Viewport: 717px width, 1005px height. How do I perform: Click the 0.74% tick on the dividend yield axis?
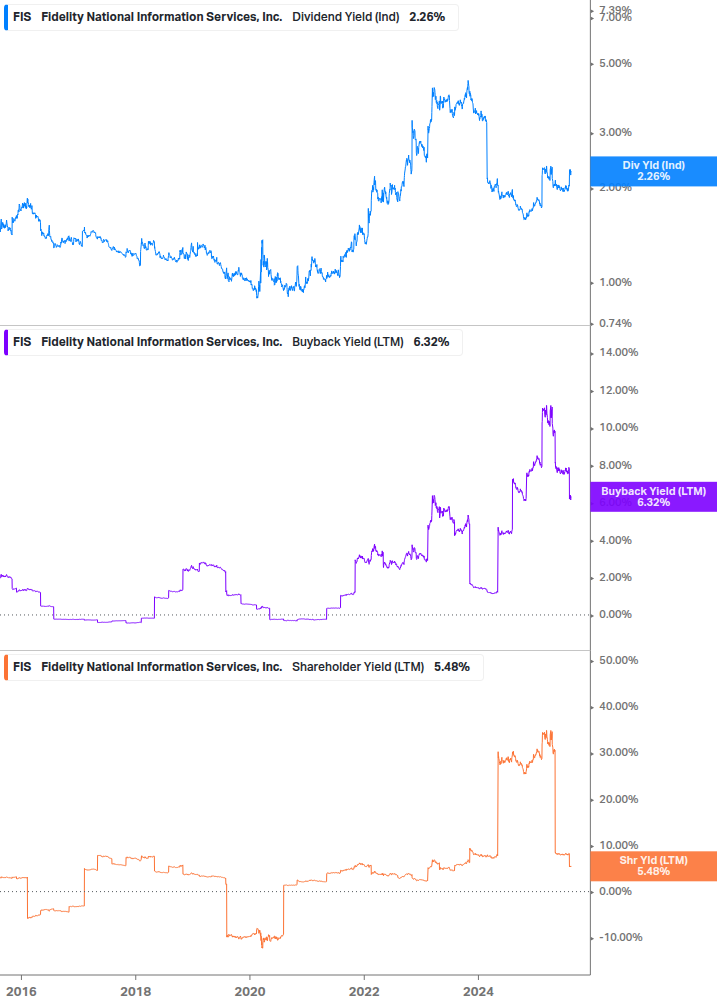(x=615, y=324)
